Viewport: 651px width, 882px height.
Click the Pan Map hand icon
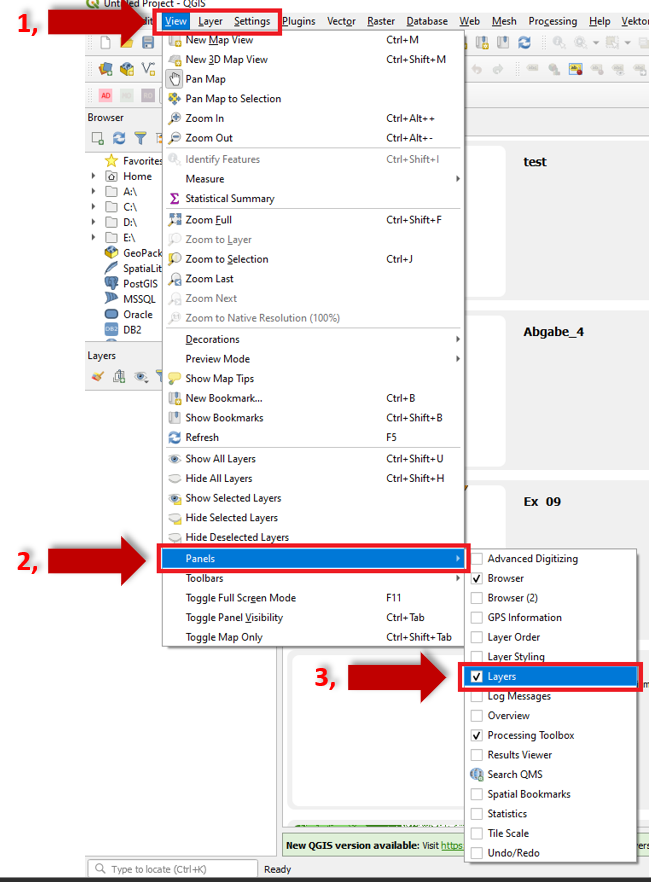point(175,79)
